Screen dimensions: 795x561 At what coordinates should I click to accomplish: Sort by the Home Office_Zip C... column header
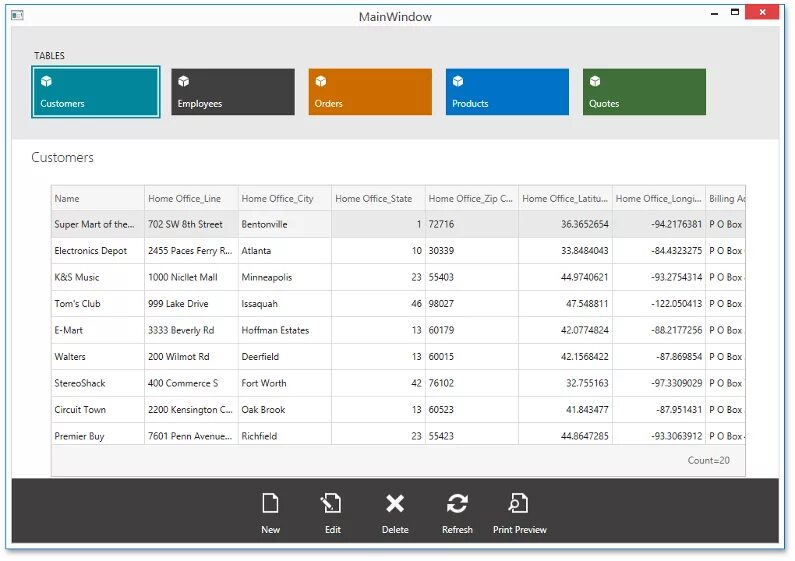(x=472, y=198)
